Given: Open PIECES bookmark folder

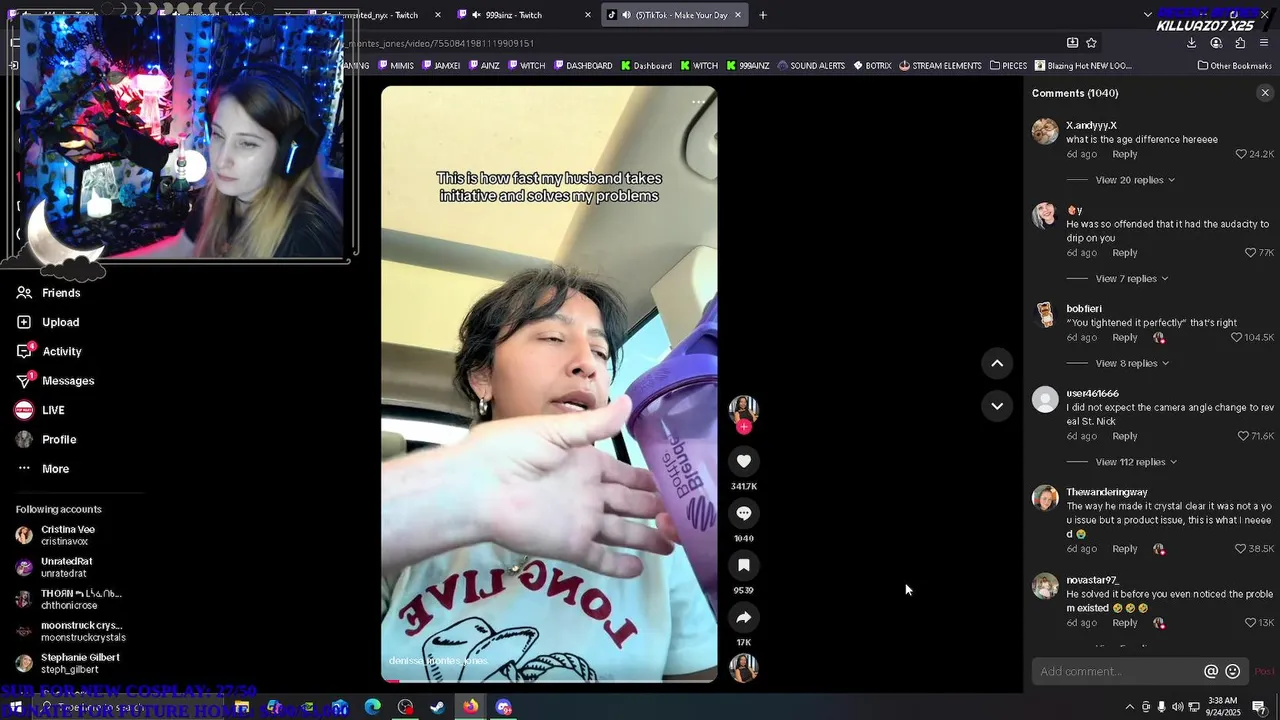Looking at the screenshot, I should coord(1008,66).
